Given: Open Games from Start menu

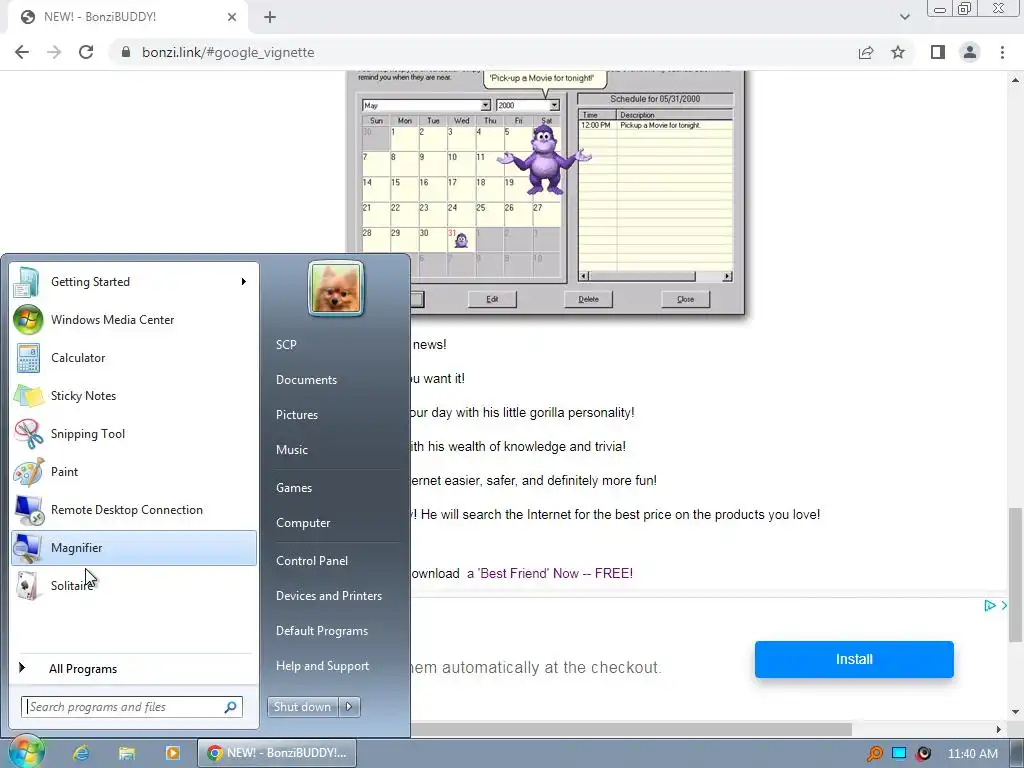Looking at the screenshot, I should coord(294,488).
